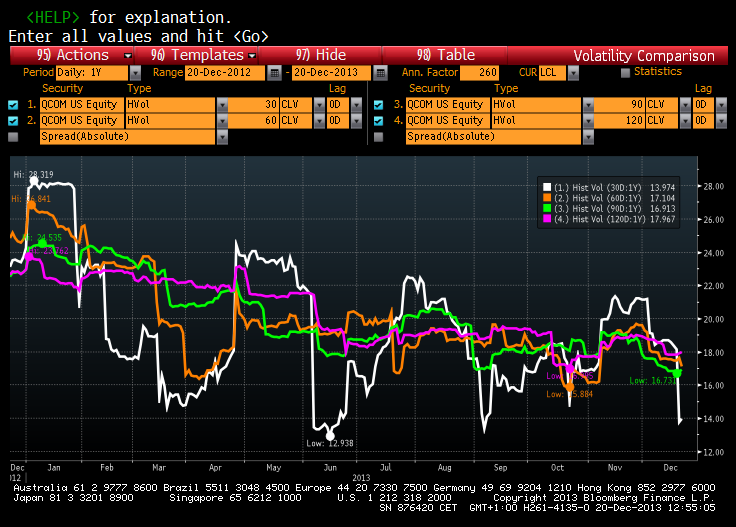The width and height of the screenshot is (736, 527).
Task: Edit the row 1 period value 30
Action: (253, 105)
